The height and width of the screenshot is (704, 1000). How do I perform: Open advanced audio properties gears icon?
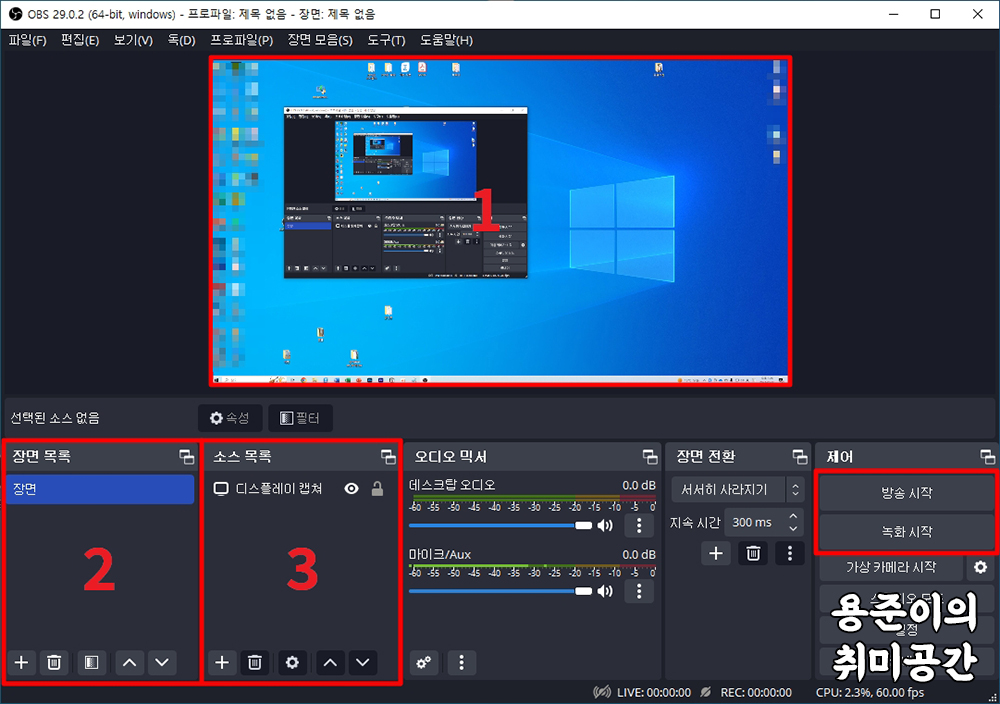pyautogui.click(x=424, y=663)
